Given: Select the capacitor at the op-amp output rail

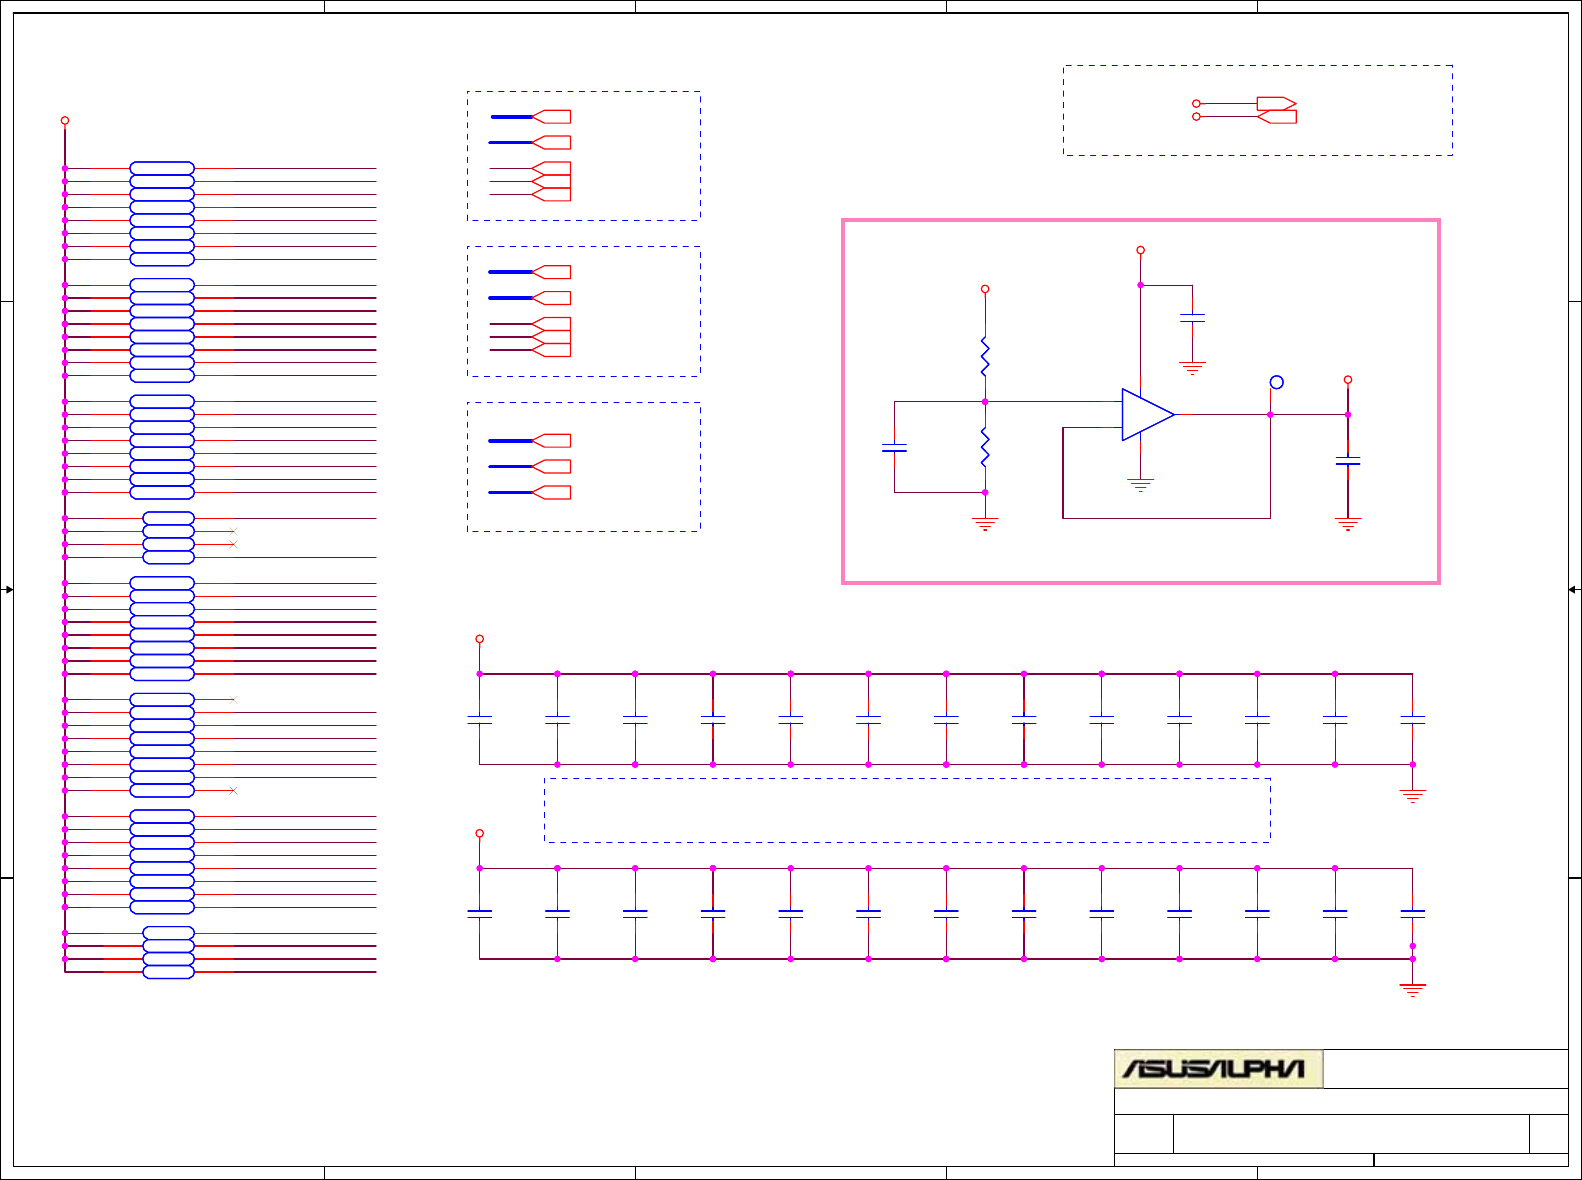Looking at the screenshot, I should tap(1348, 460).
